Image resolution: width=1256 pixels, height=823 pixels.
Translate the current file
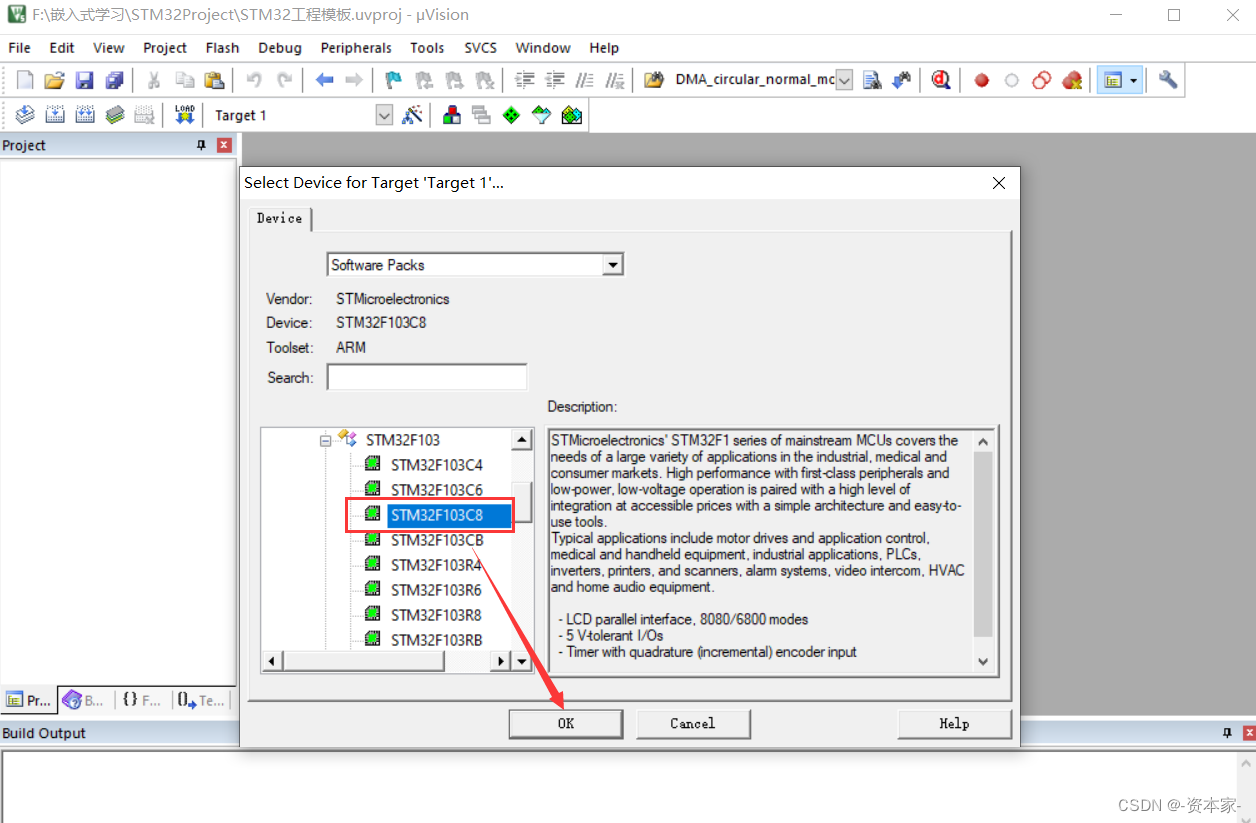(25, 115)
